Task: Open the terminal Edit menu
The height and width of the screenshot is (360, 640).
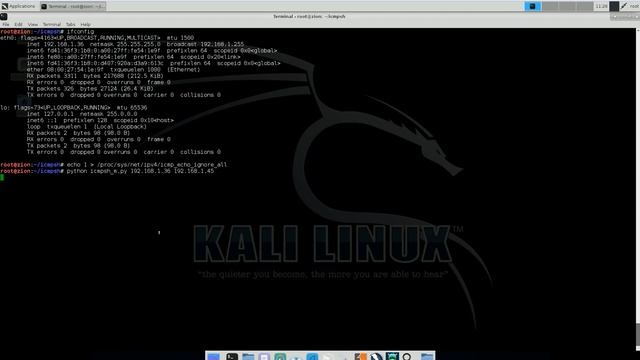Action: pos(18,24)
